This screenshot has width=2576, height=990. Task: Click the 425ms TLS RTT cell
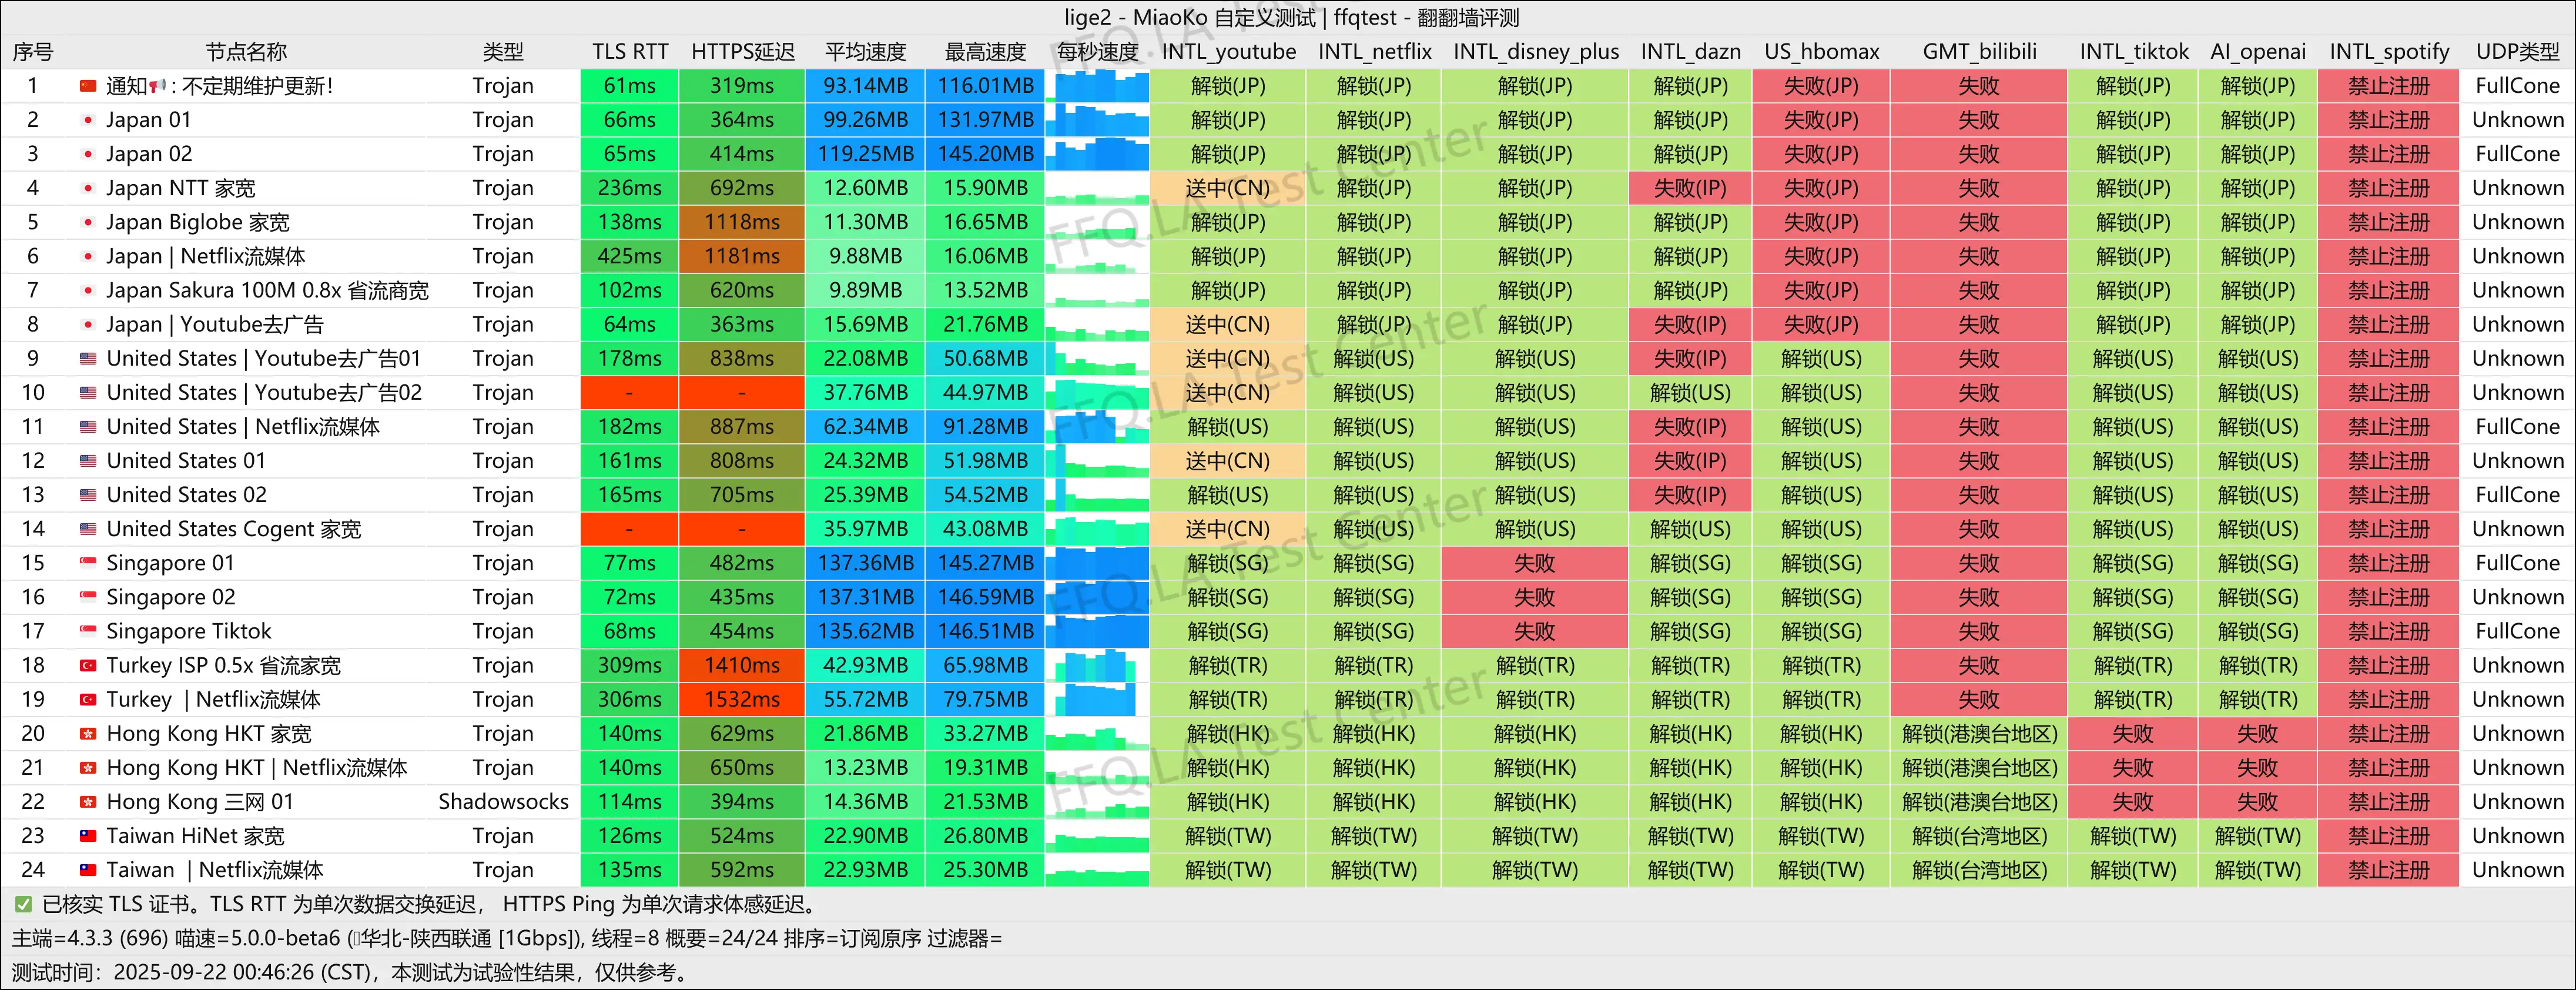630,256
